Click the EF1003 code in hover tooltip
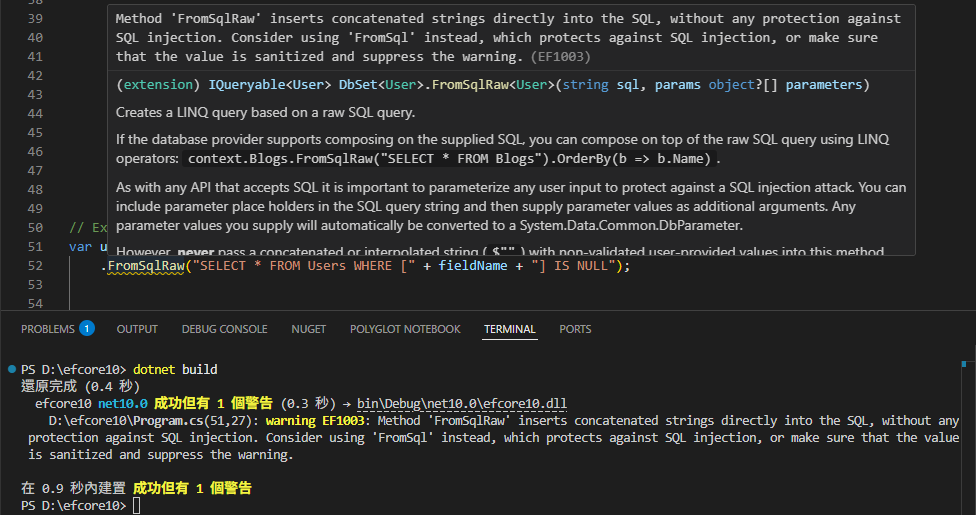The width and height of the screenshot is (976, 515). click(x=561, y=57)
